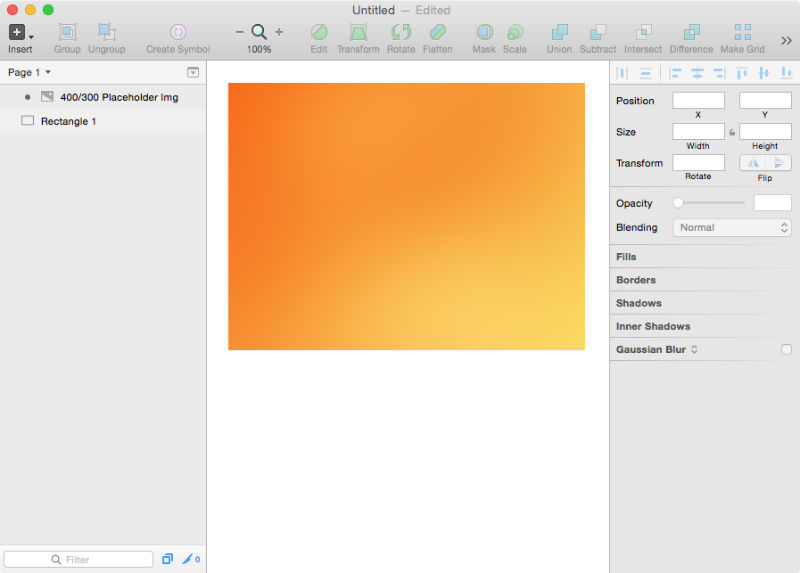The image size is (800, 573).
Task: Click the flip horizontal button
Action: coord(752,163)
